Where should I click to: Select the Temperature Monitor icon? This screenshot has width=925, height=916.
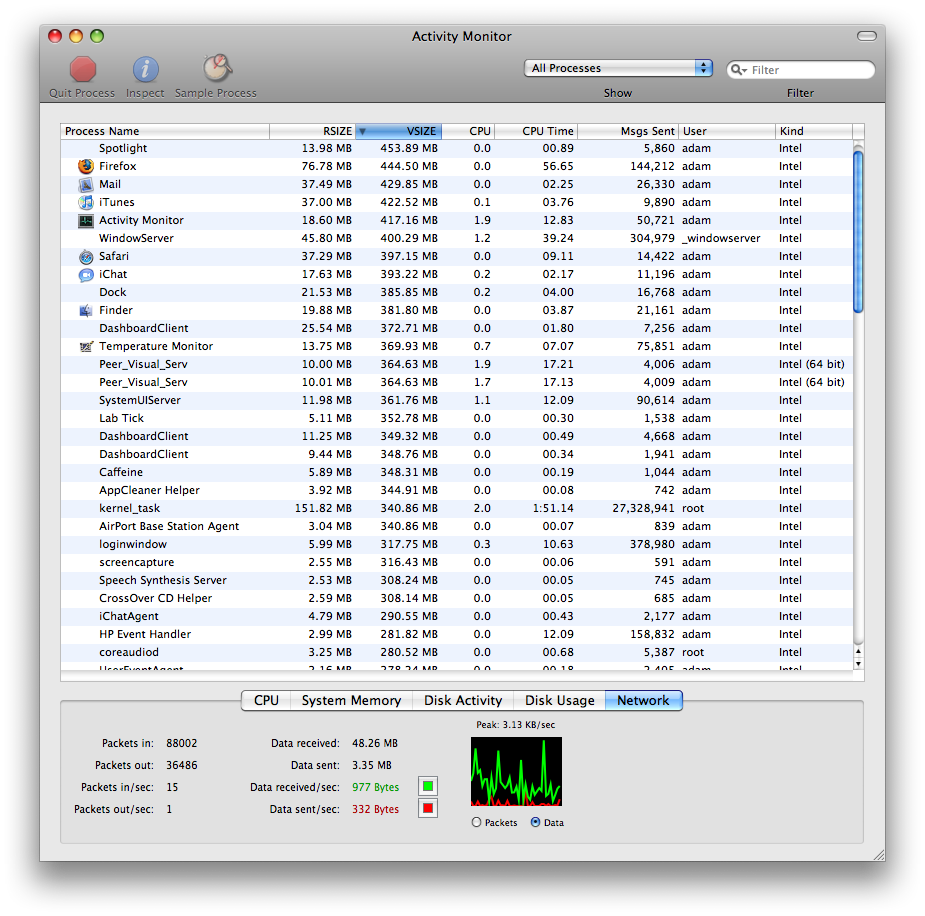coord(86,346)
